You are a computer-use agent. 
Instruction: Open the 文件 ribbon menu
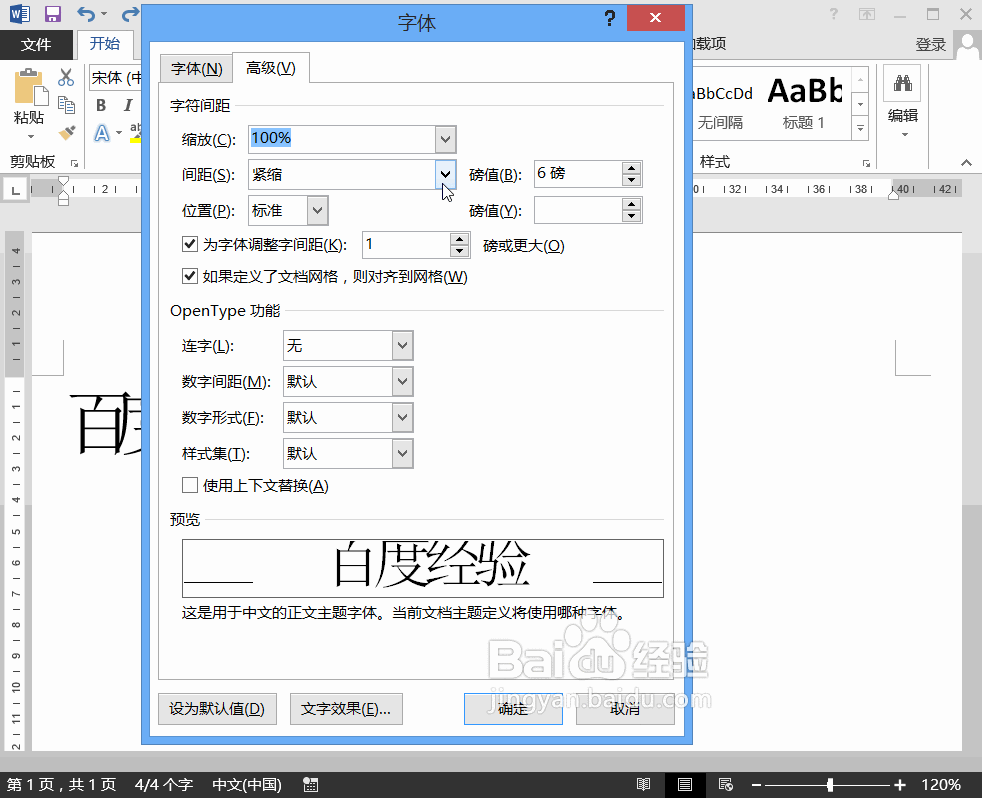click(x=37, y=45)
